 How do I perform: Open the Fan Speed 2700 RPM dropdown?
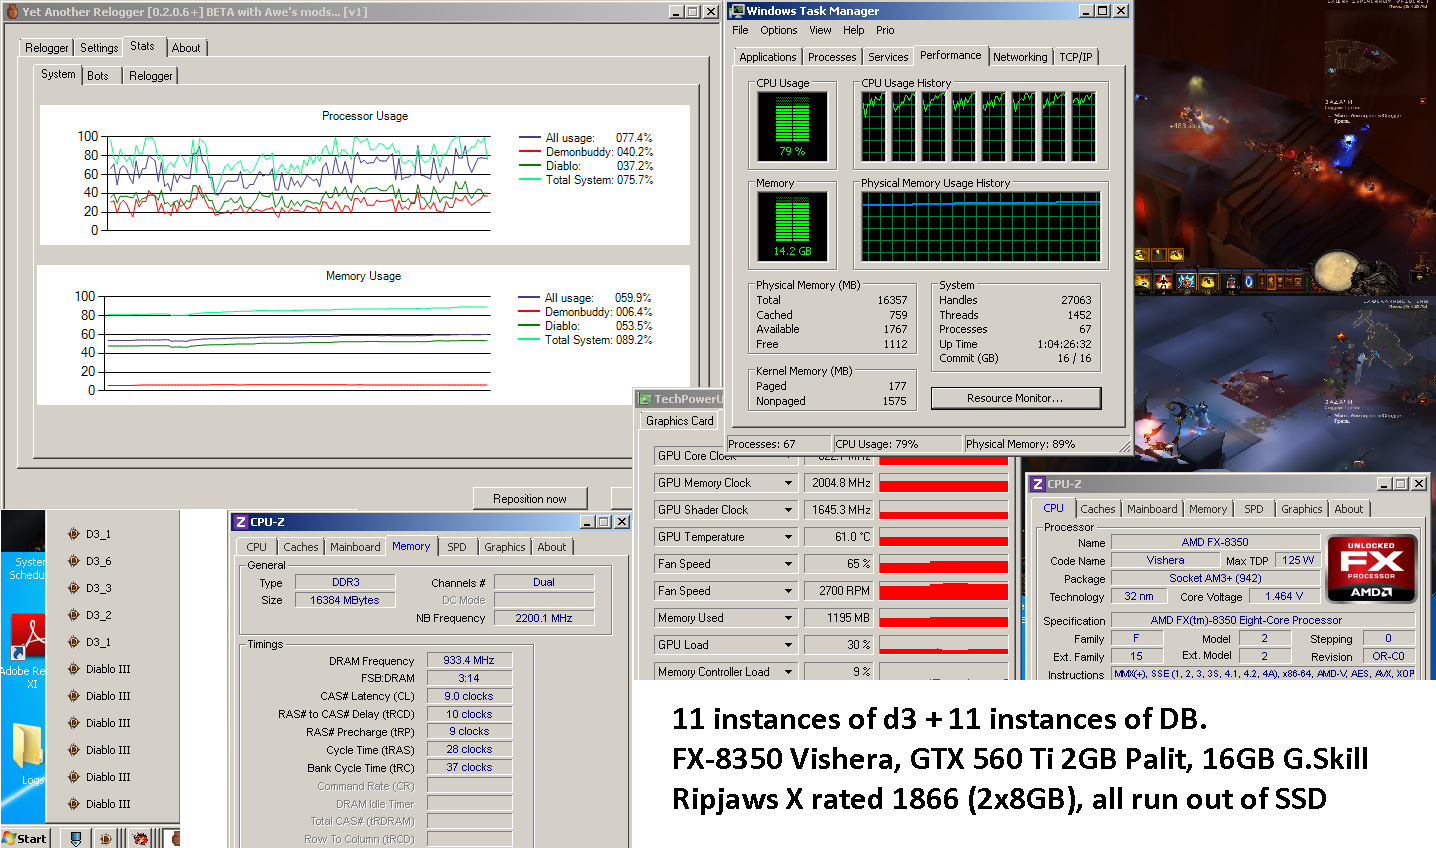788,591
